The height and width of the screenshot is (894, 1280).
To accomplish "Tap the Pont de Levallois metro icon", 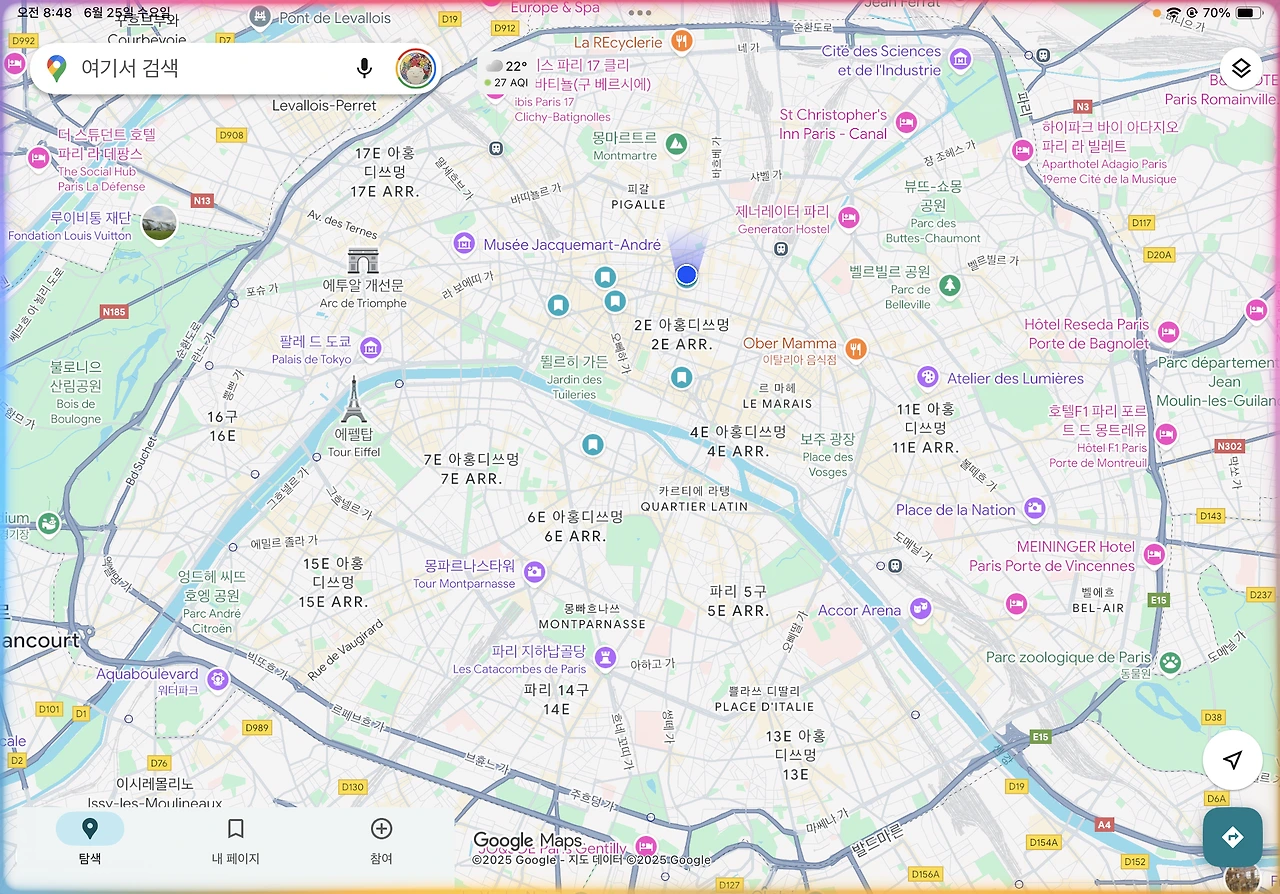I will coord(261,17).
